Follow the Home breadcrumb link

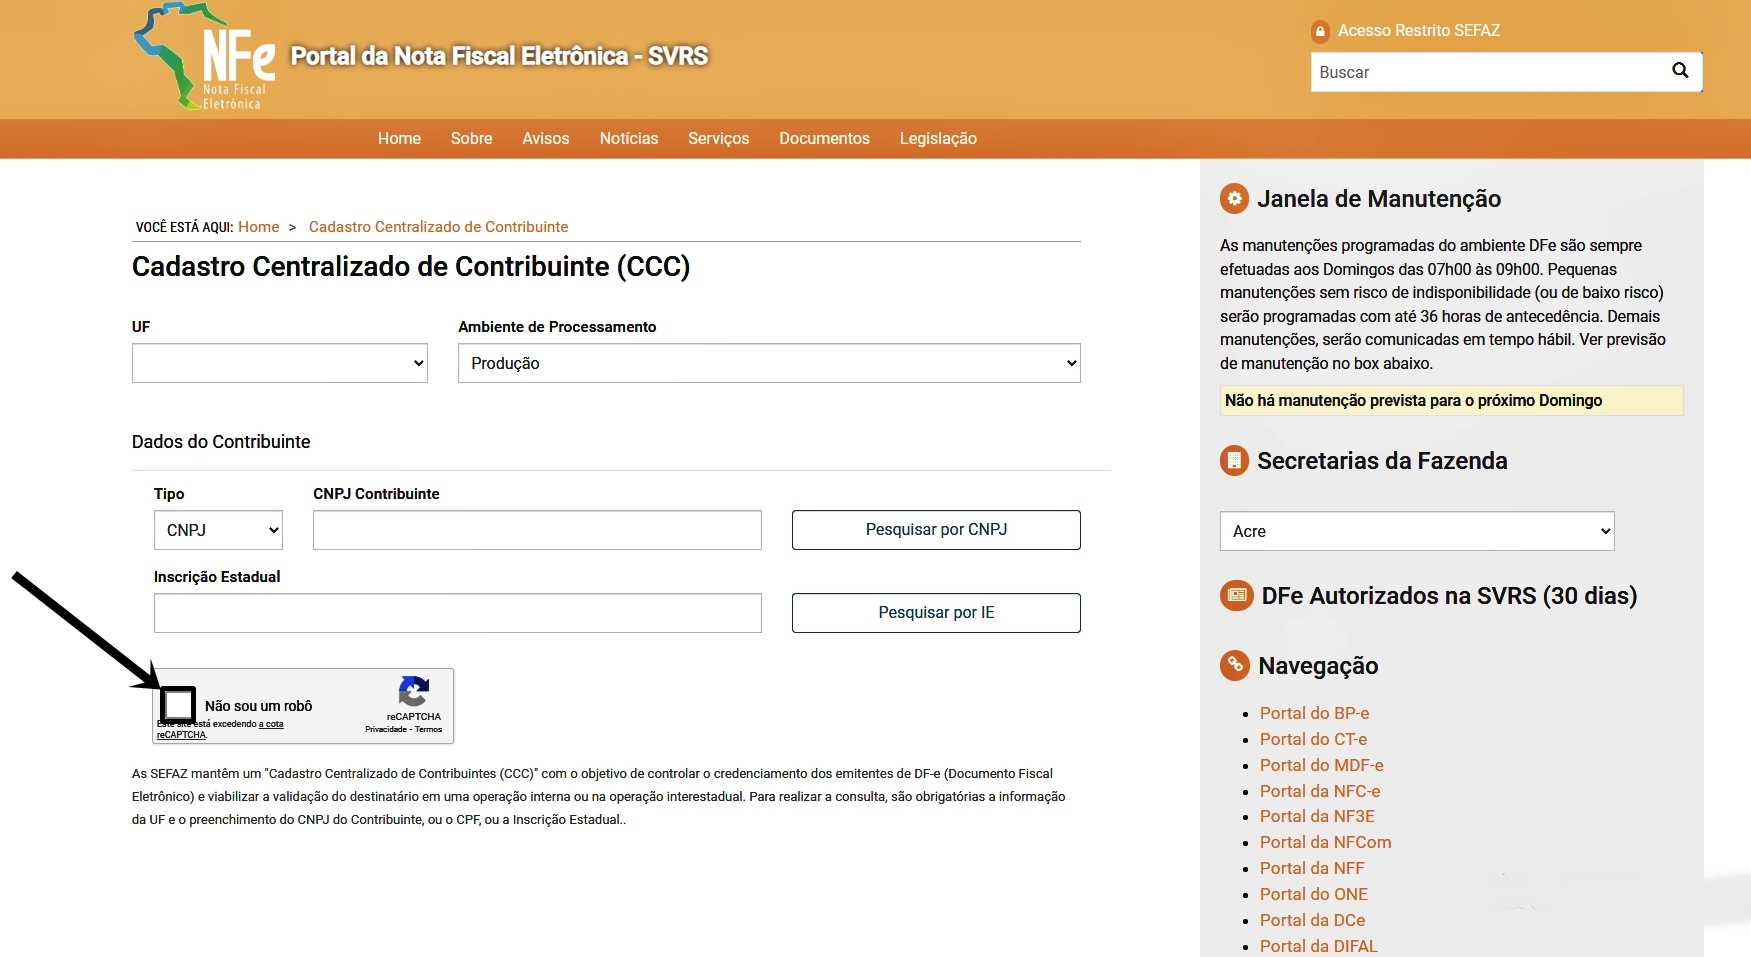coord(259,227)
